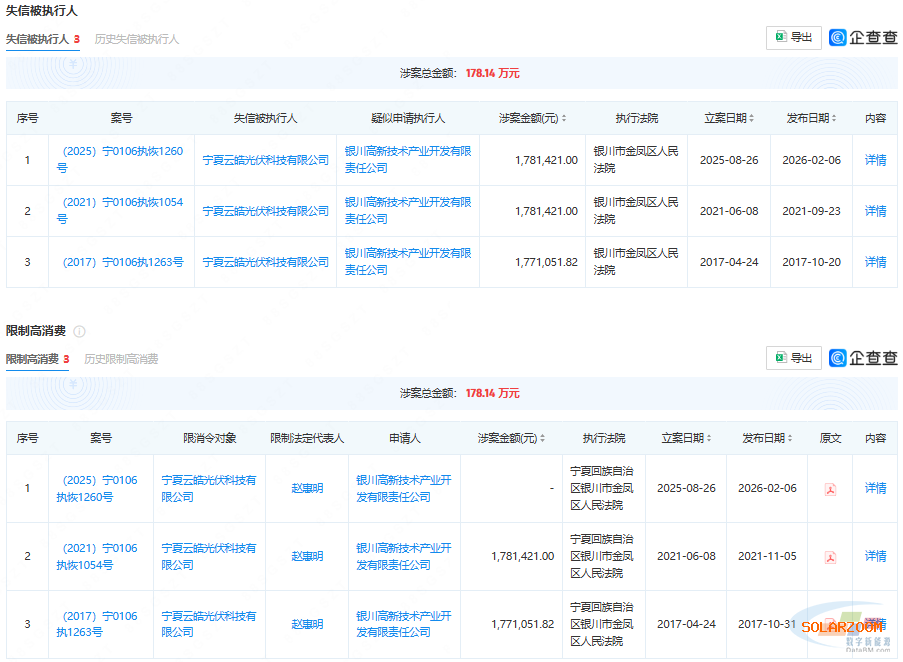Open 详情 for second 限制高消费 row
This screenshot has height=662, width=903.
click(x=875, y=556)
